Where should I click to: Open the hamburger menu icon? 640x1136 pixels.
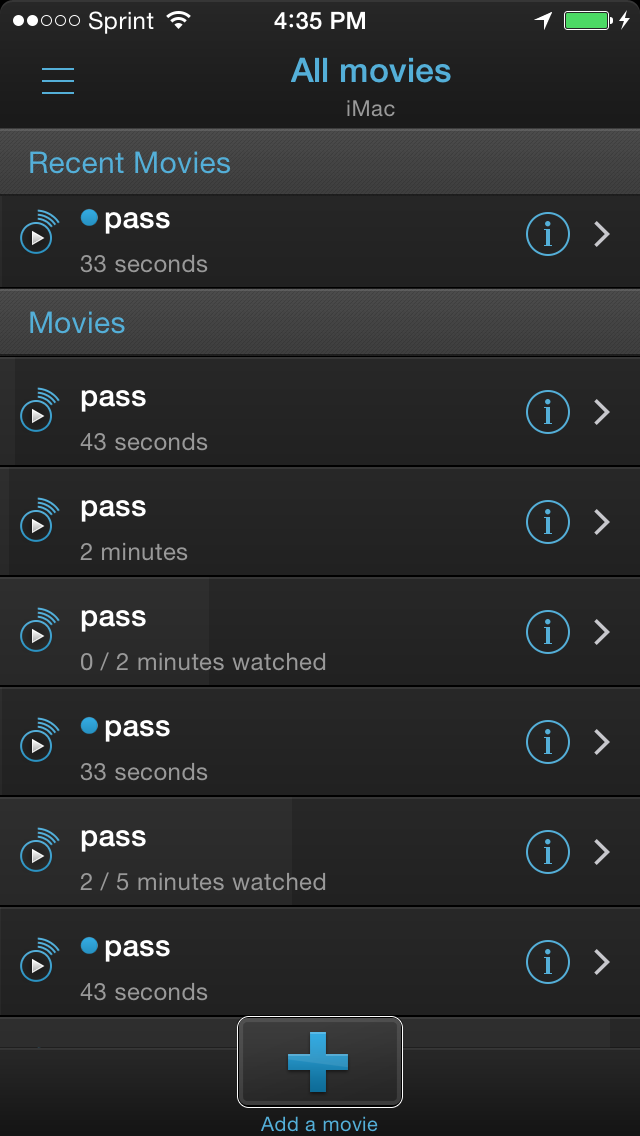click(x=58, y=80)
